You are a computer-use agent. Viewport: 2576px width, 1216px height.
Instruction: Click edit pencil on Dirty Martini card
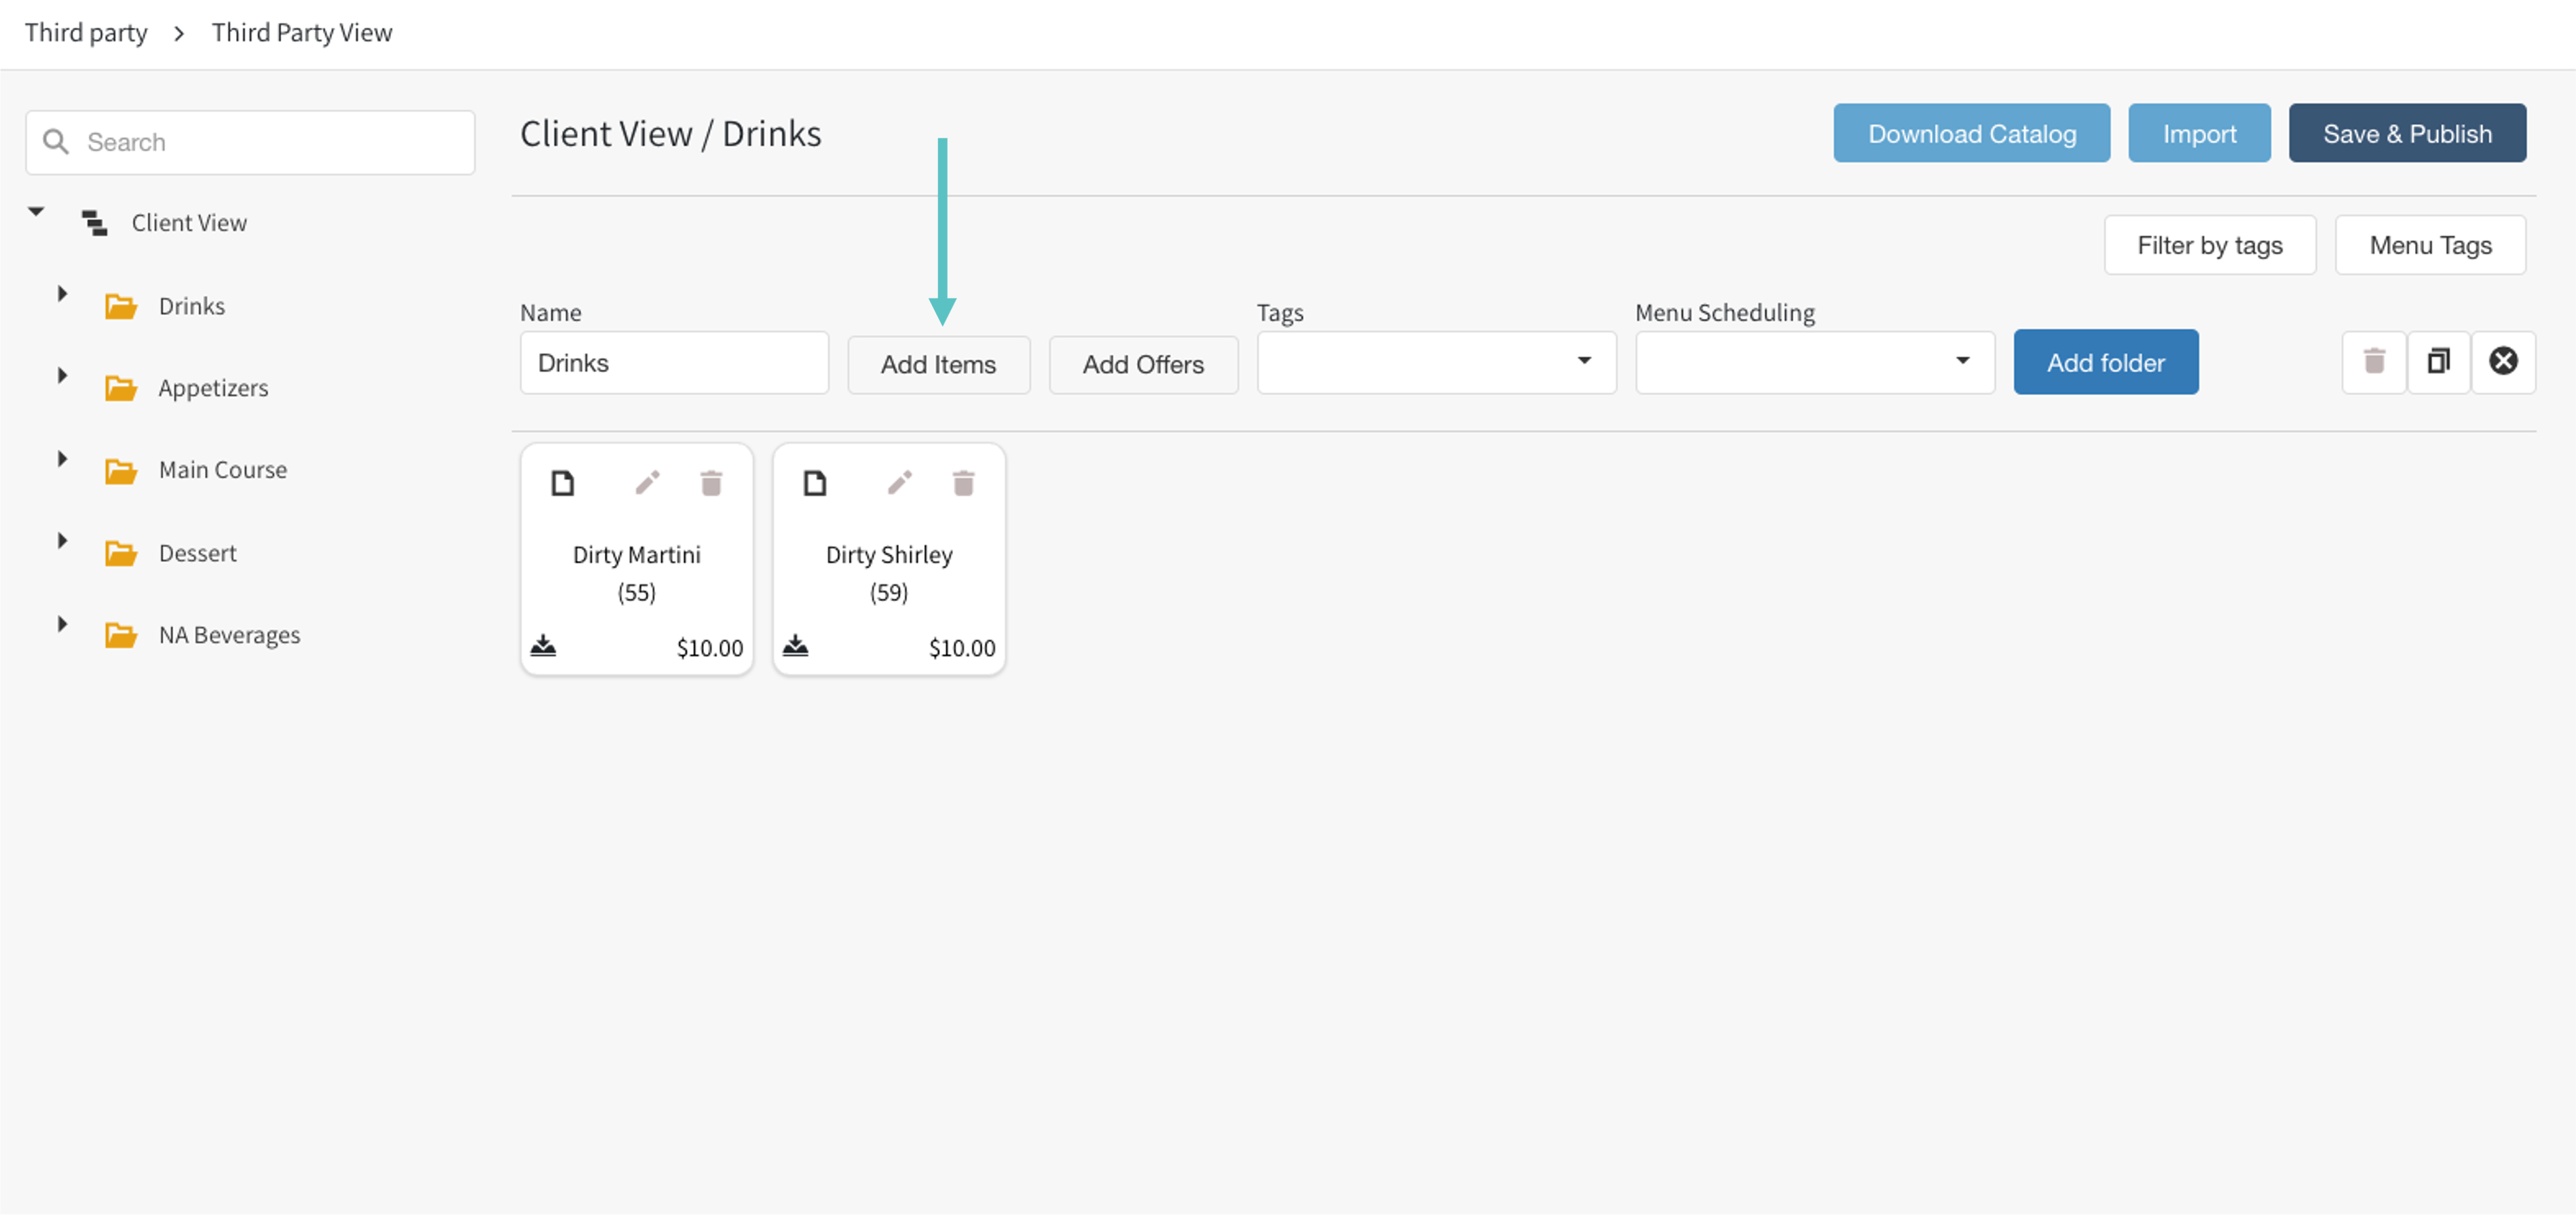[647, 484]
